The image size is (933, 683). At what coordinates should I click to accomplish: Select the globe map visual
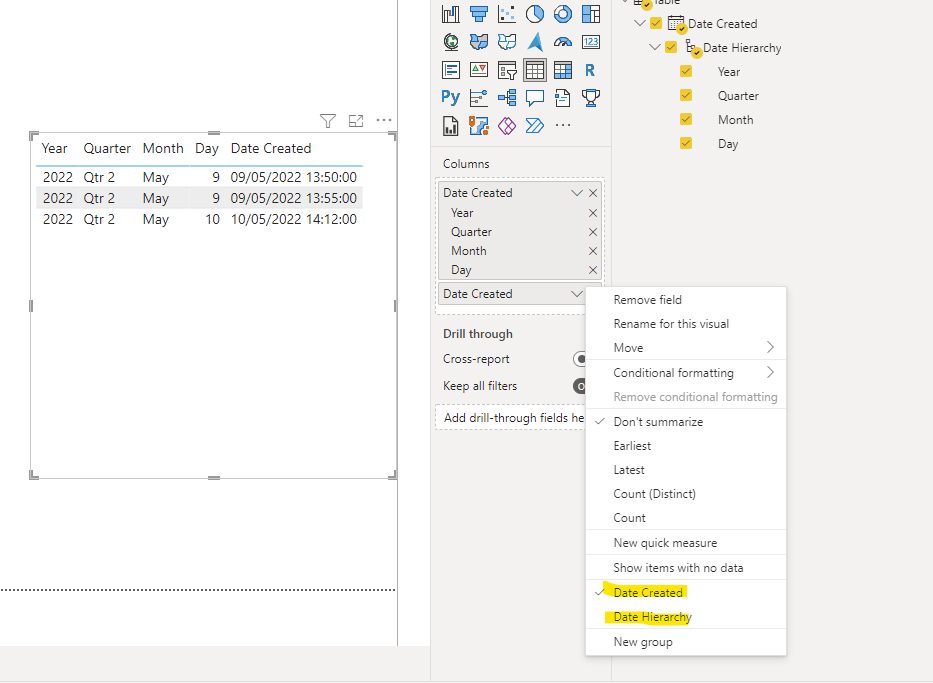tap(450, 42)
